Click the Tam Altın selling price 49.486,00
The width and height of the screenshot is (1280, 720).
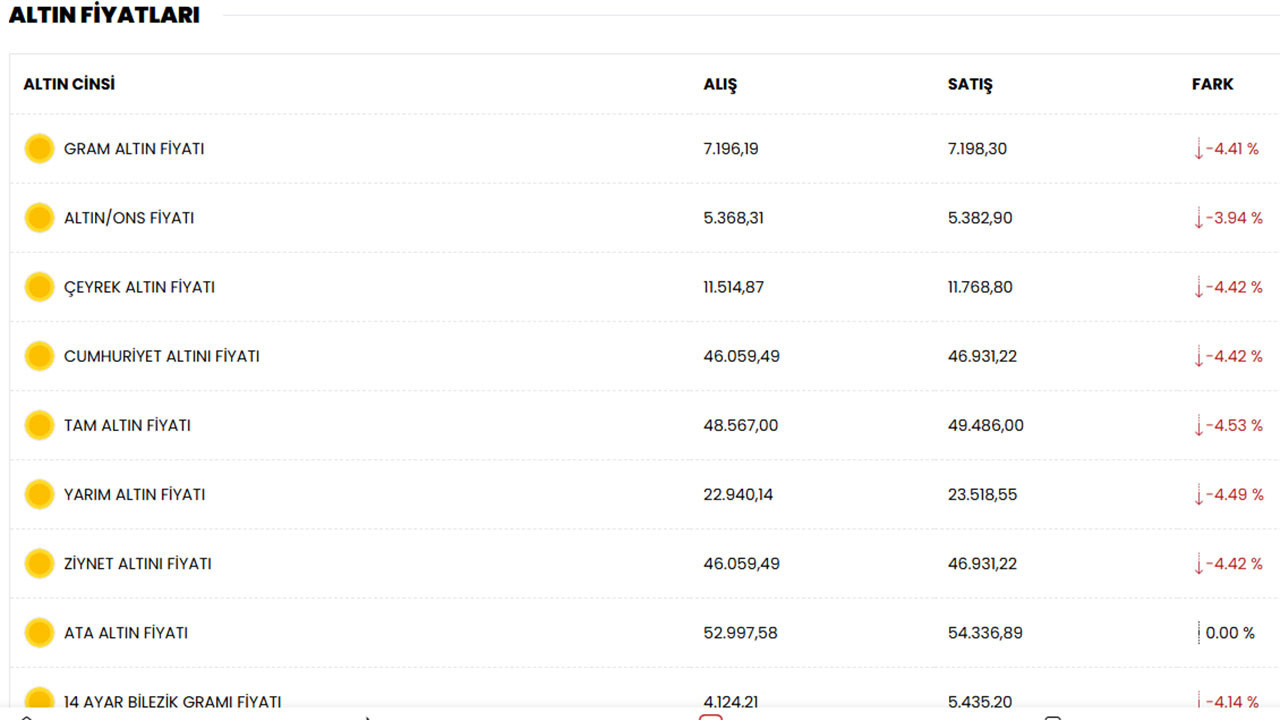(985, 425)
